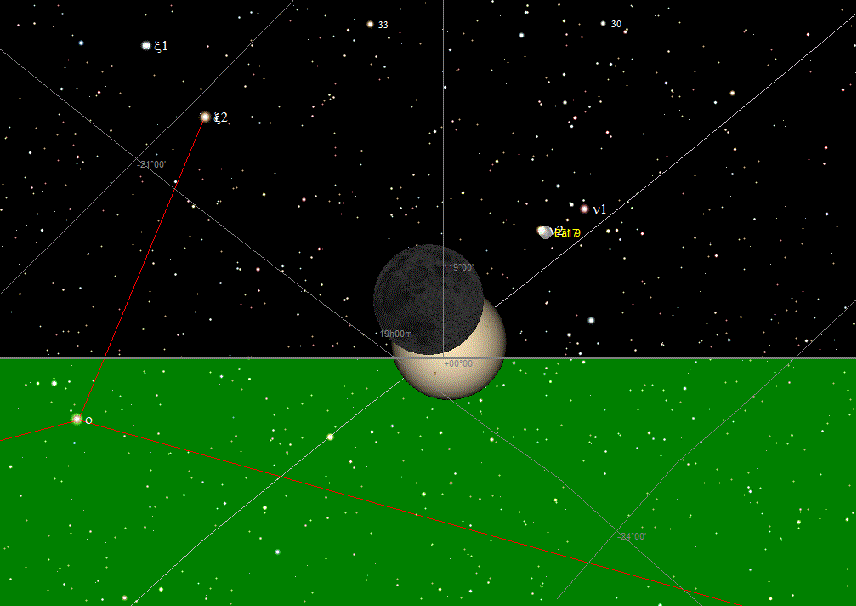Screen dimensions: 856x606
Task: Click the 19h00m grid label
Action: [394, 334]
